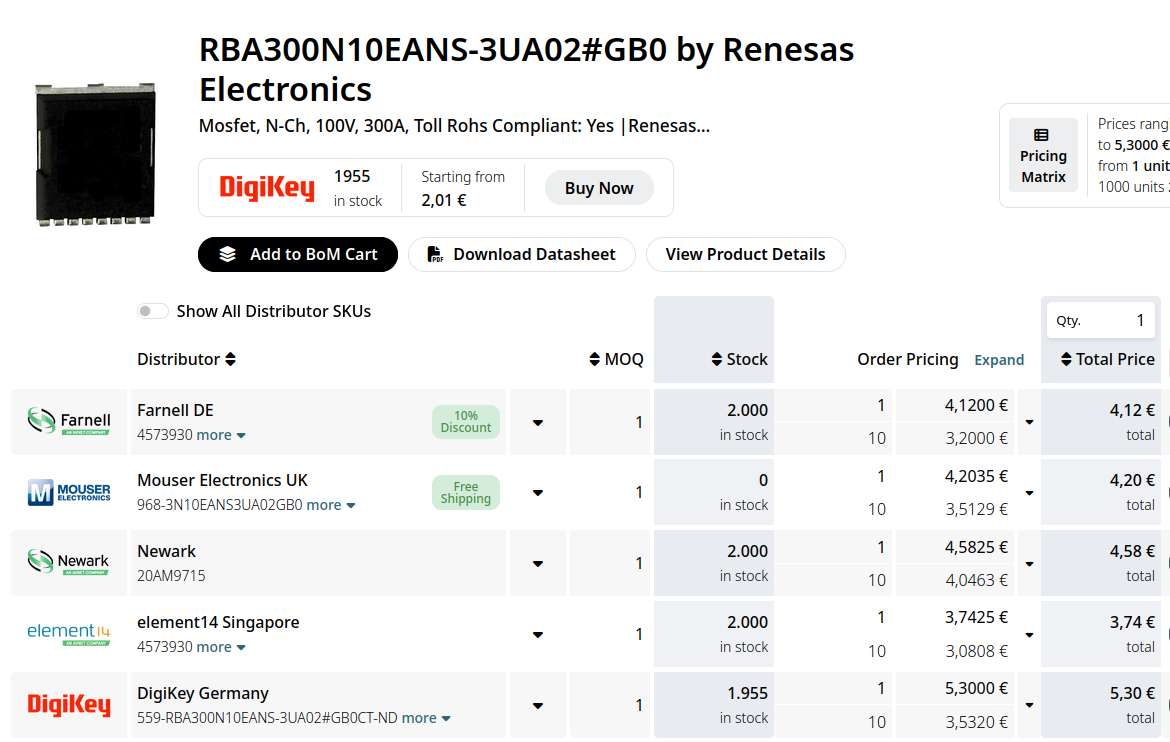Sort by the Distributor column arrows

click(x=231, y=359)
